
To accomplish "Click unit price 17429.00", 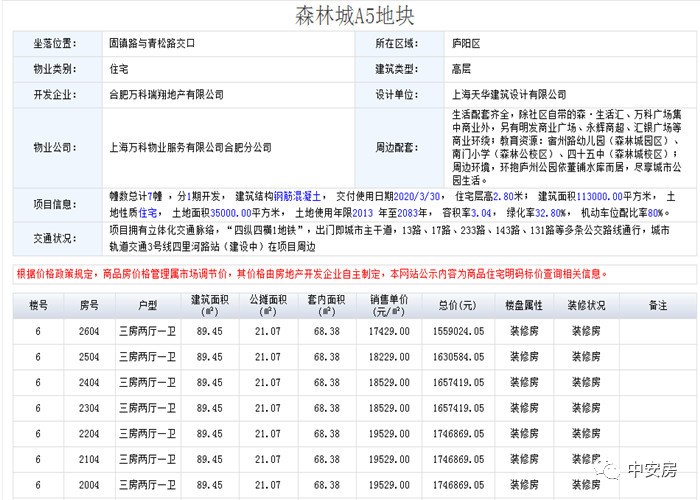I will pyautogui.click(x=389, y=331).
